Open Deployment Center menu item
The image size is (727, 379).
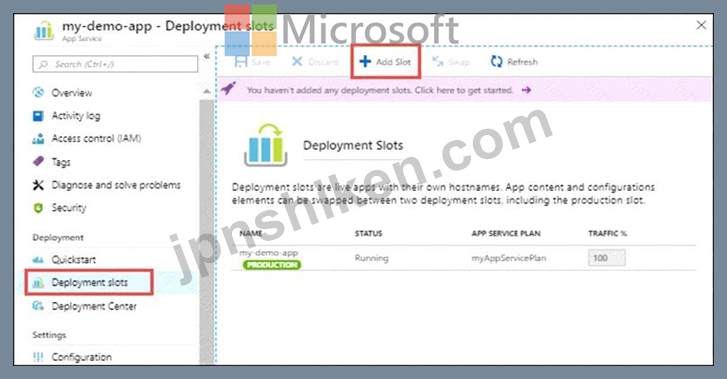94,306
